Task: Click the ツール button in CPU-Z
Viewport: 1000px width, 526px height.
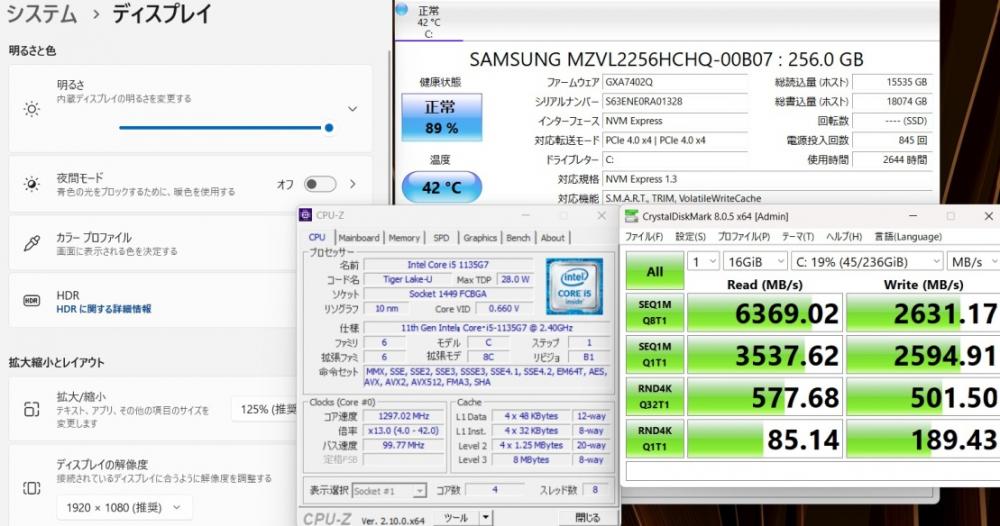Action: [456, 518]
